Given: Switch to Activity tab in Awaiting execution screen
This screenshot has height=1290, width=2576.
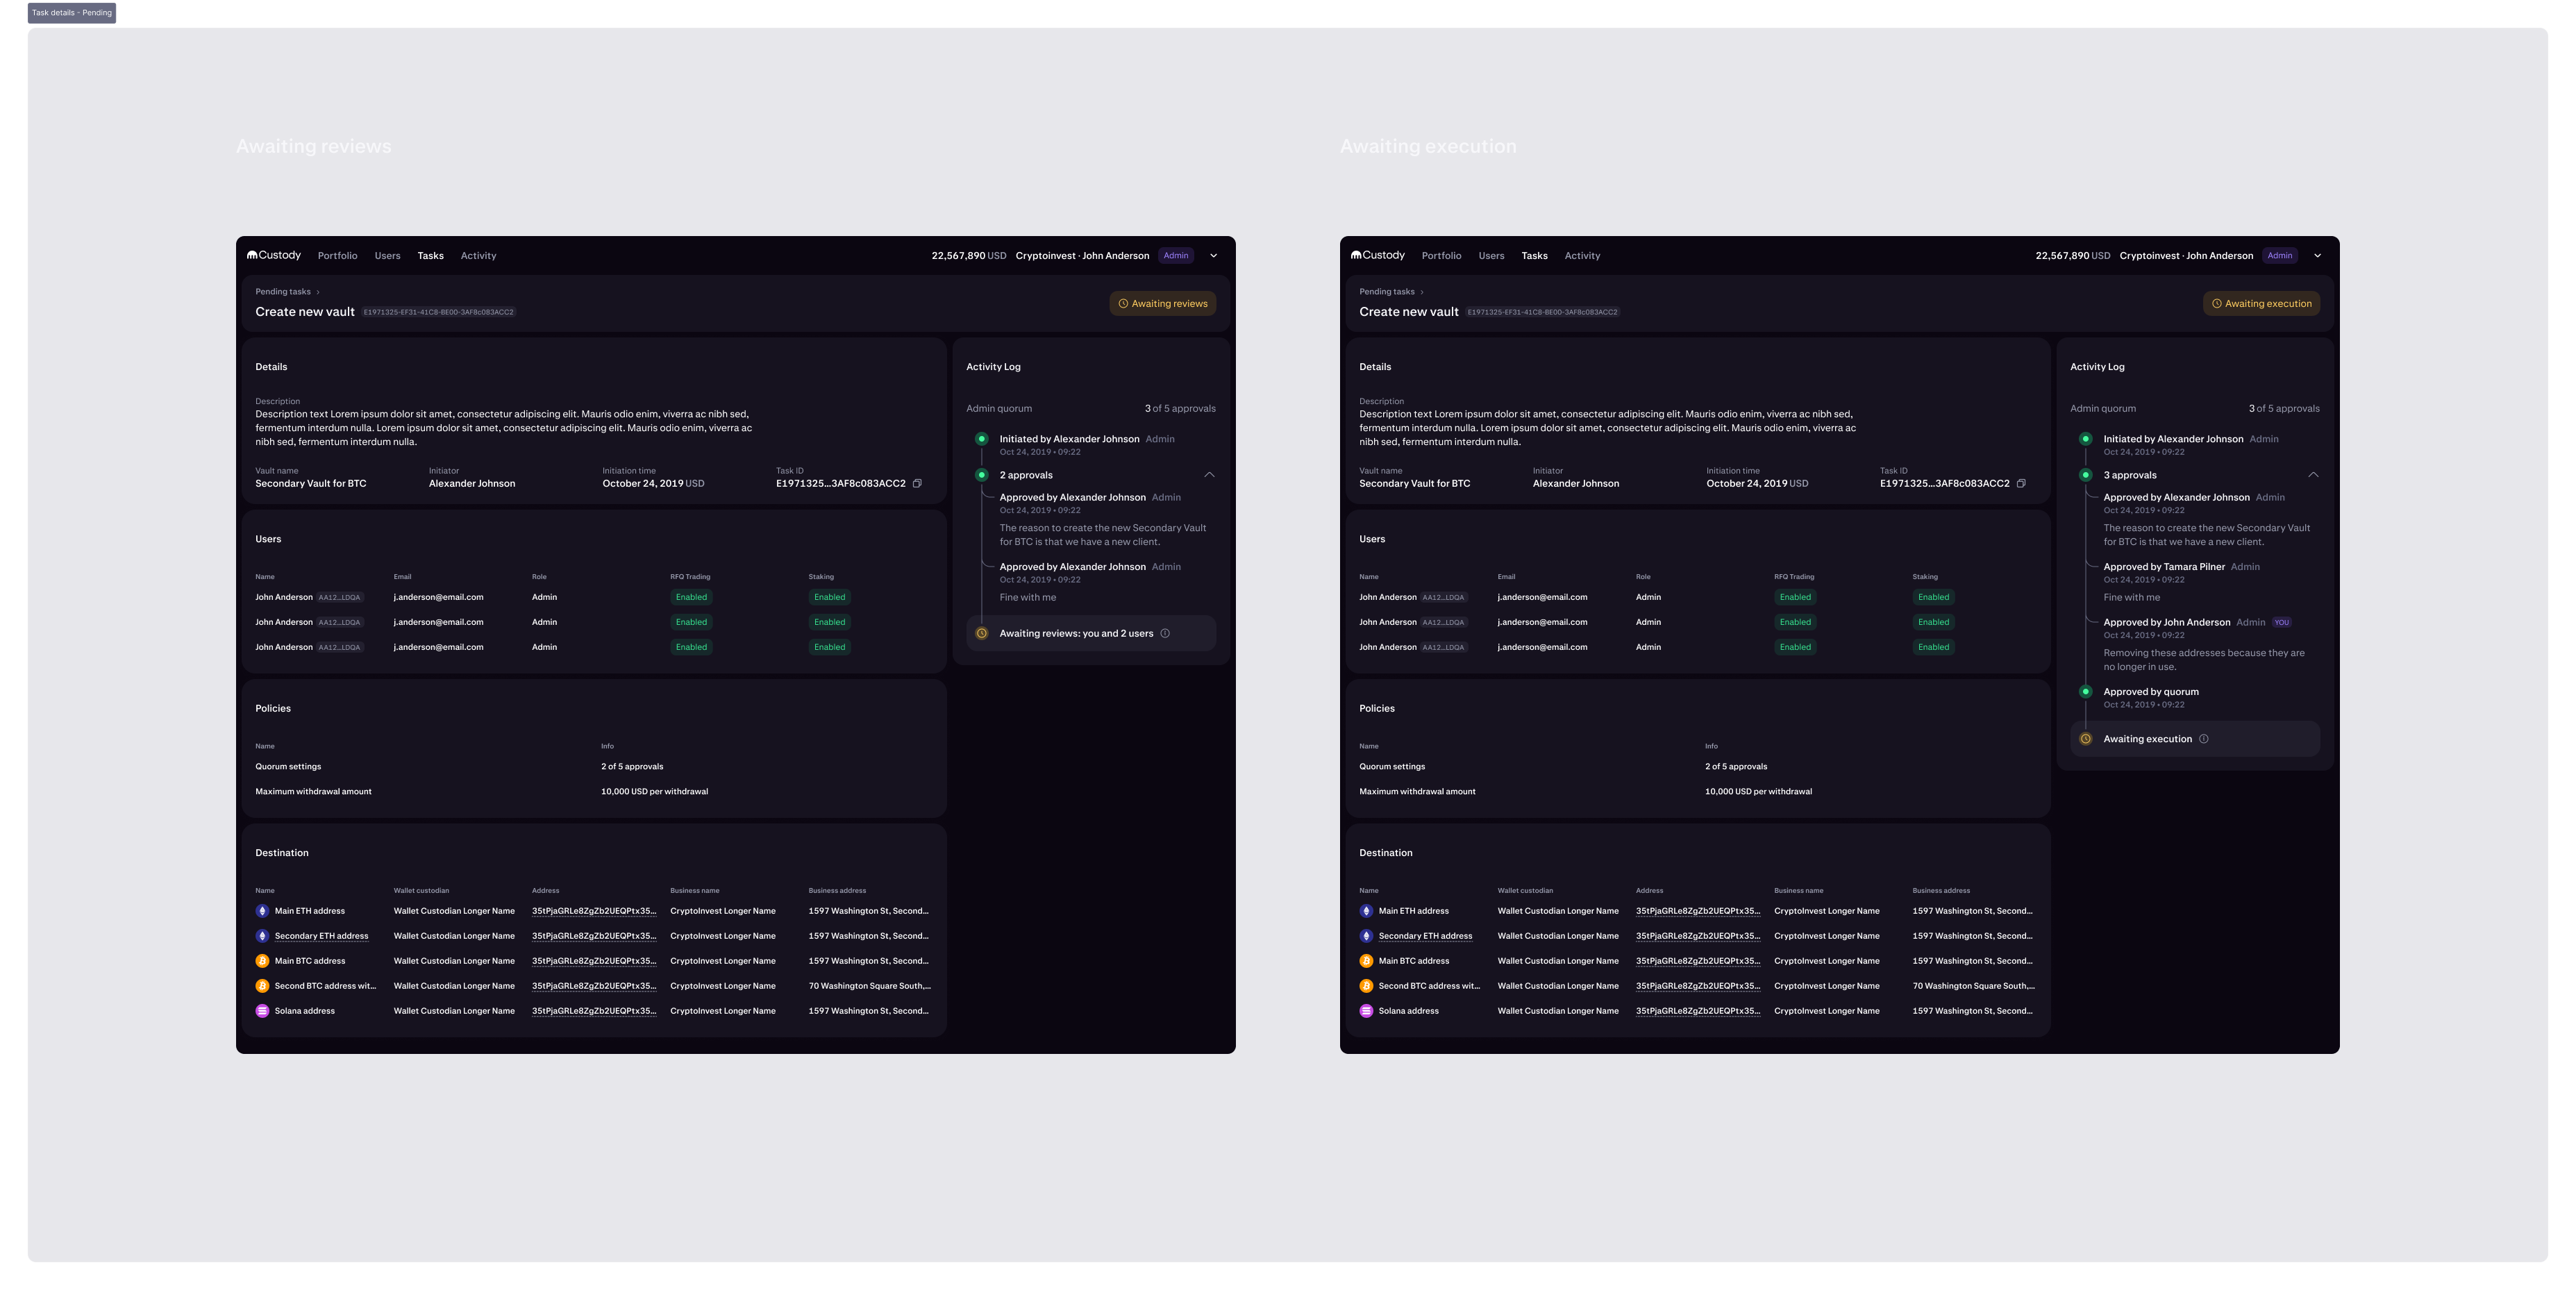Looking at the screenshot, I should click(1582, 256).
